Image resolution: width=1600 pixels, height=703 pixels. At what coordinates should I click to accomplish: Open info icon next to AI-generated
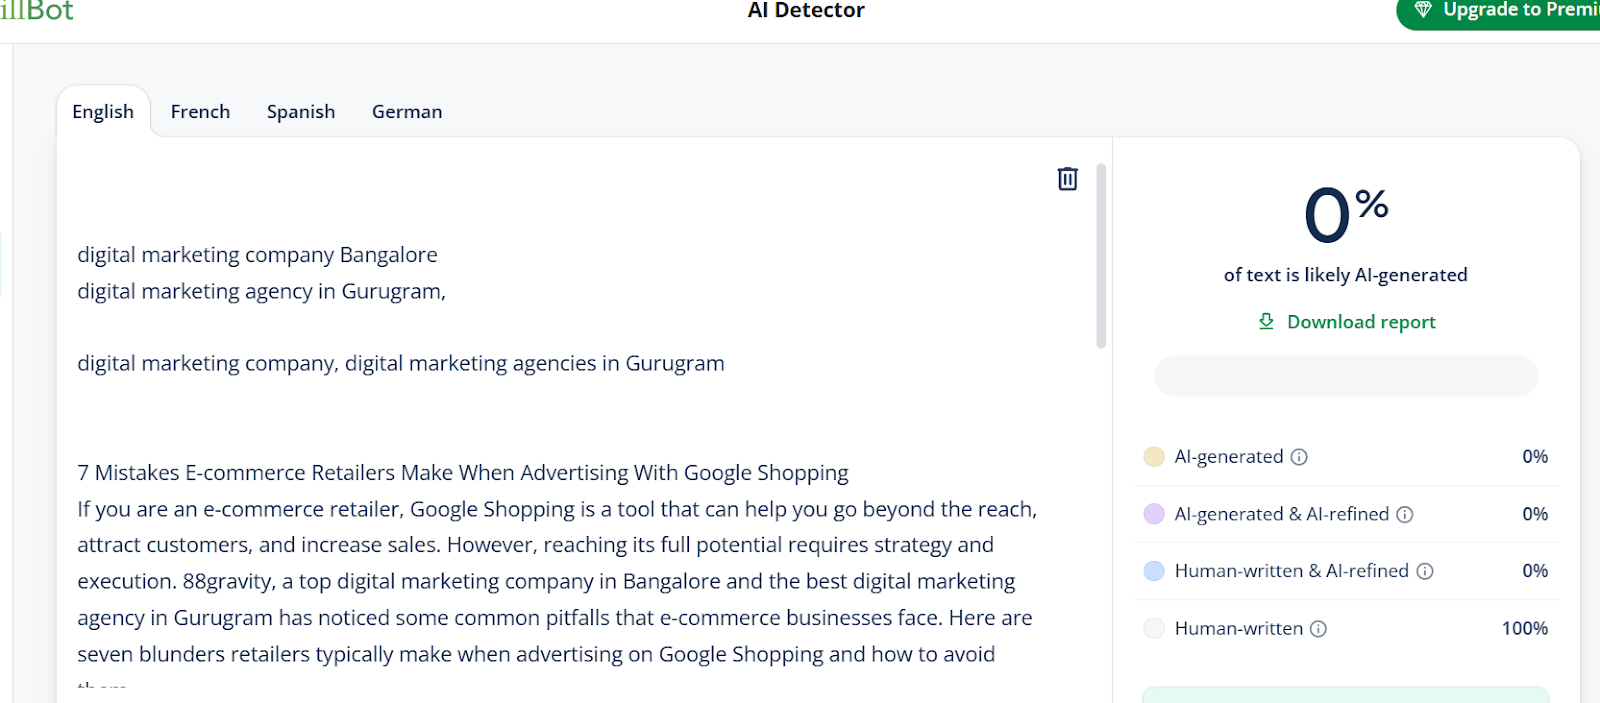tap(1299, 457)
